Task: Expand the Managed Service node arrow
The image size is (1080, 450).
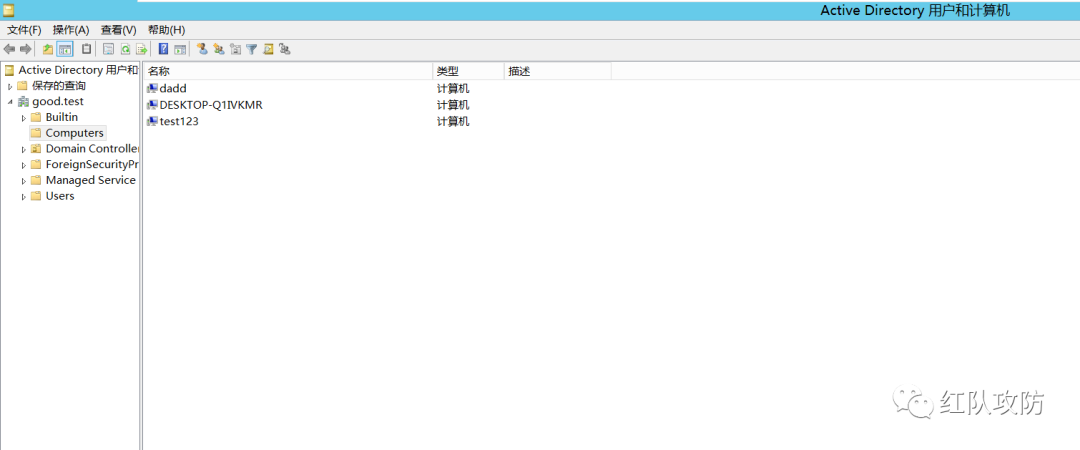Action: coord(23,181)
